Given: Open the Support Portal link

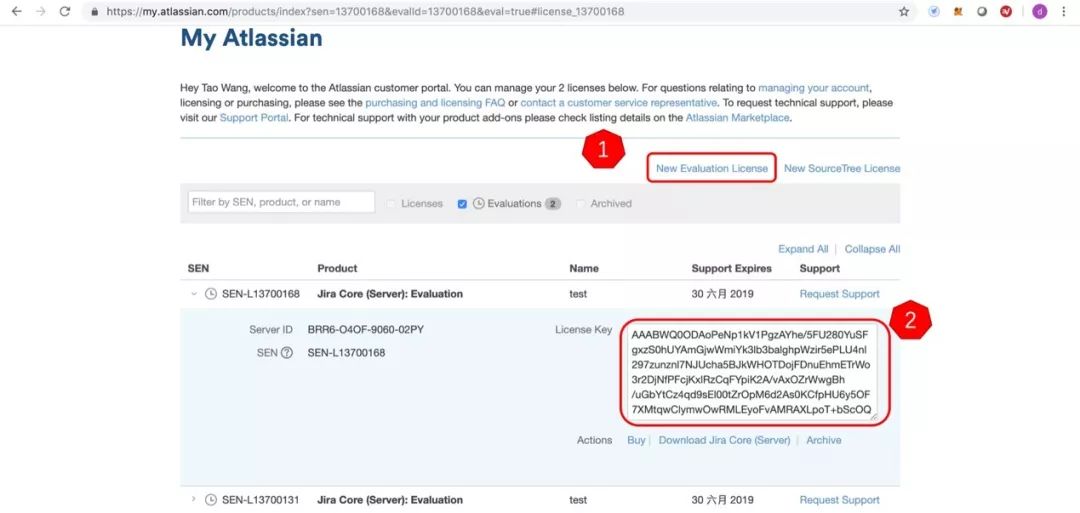Looking at the screenshot, I should [253, 118].
